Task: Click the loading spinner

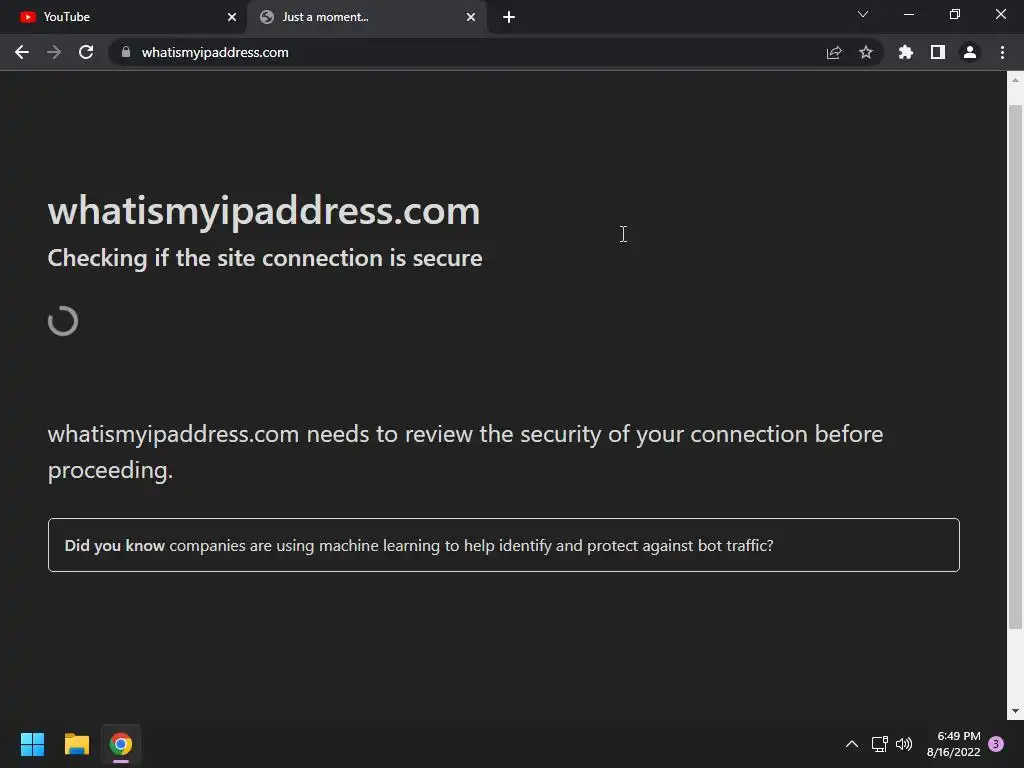Action: click(63, 321)
